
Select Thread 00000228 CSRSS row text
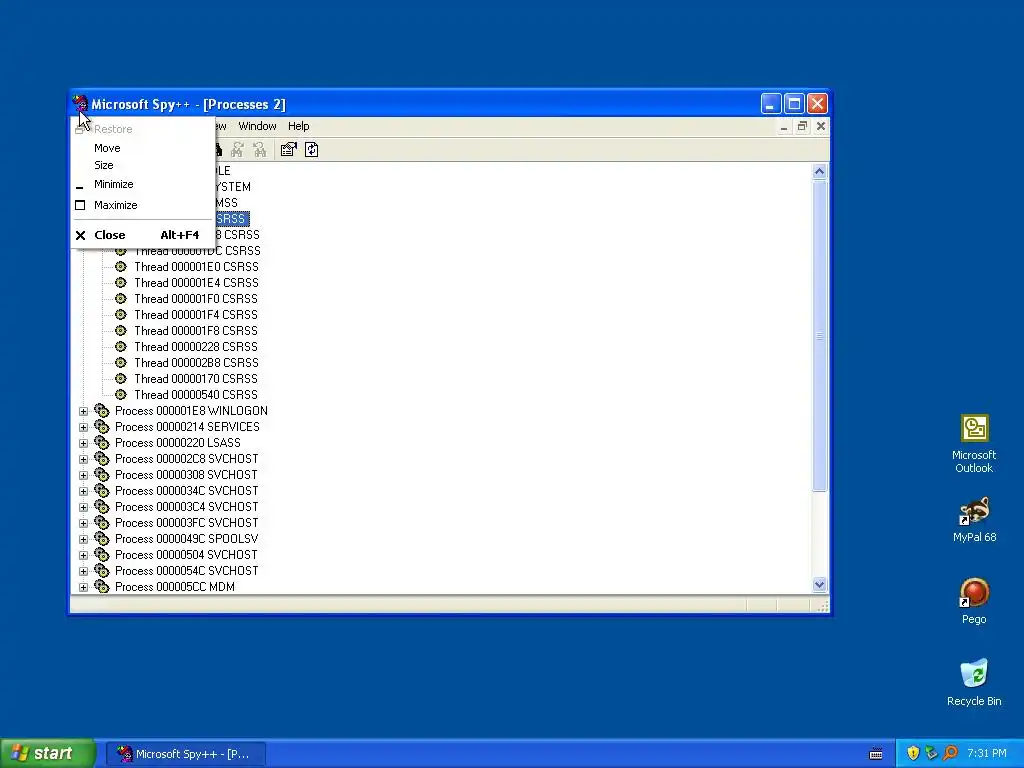196,346
